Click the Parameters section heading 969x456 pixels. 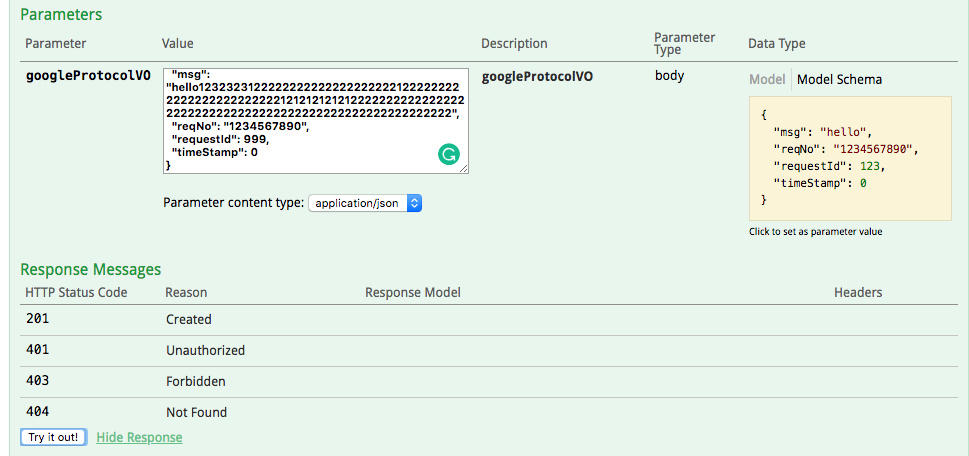click(61, 15)
